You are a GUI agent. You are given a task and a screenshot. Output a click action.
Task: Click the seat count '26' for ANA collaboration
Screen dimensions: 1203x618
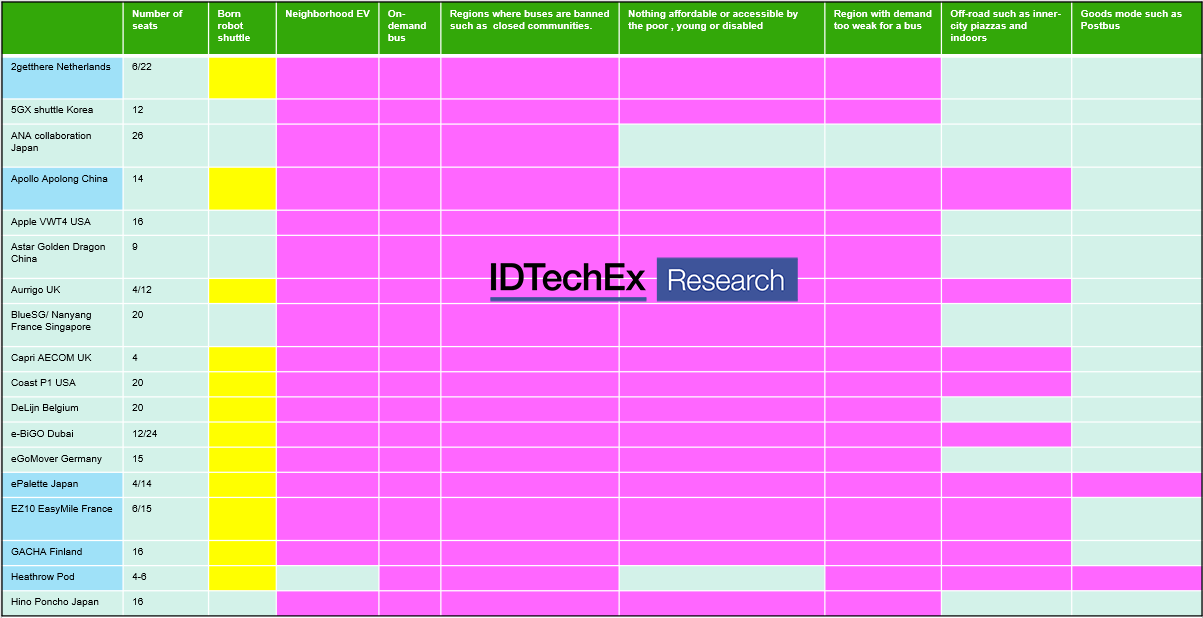[165, 145]
